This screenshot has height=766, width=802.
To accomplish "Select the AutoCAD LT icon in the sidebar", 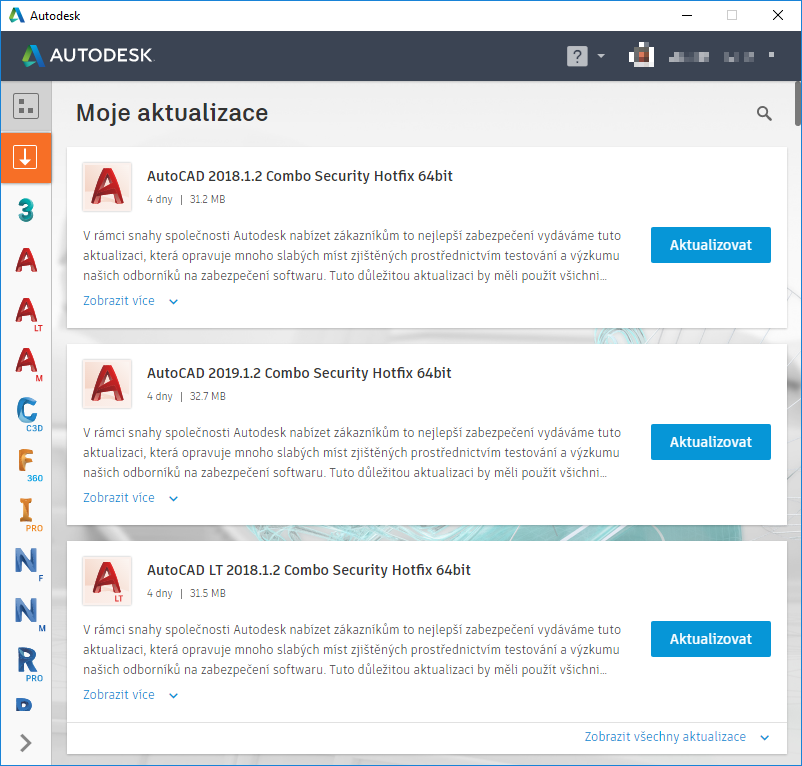I will (x=27, y=312).
